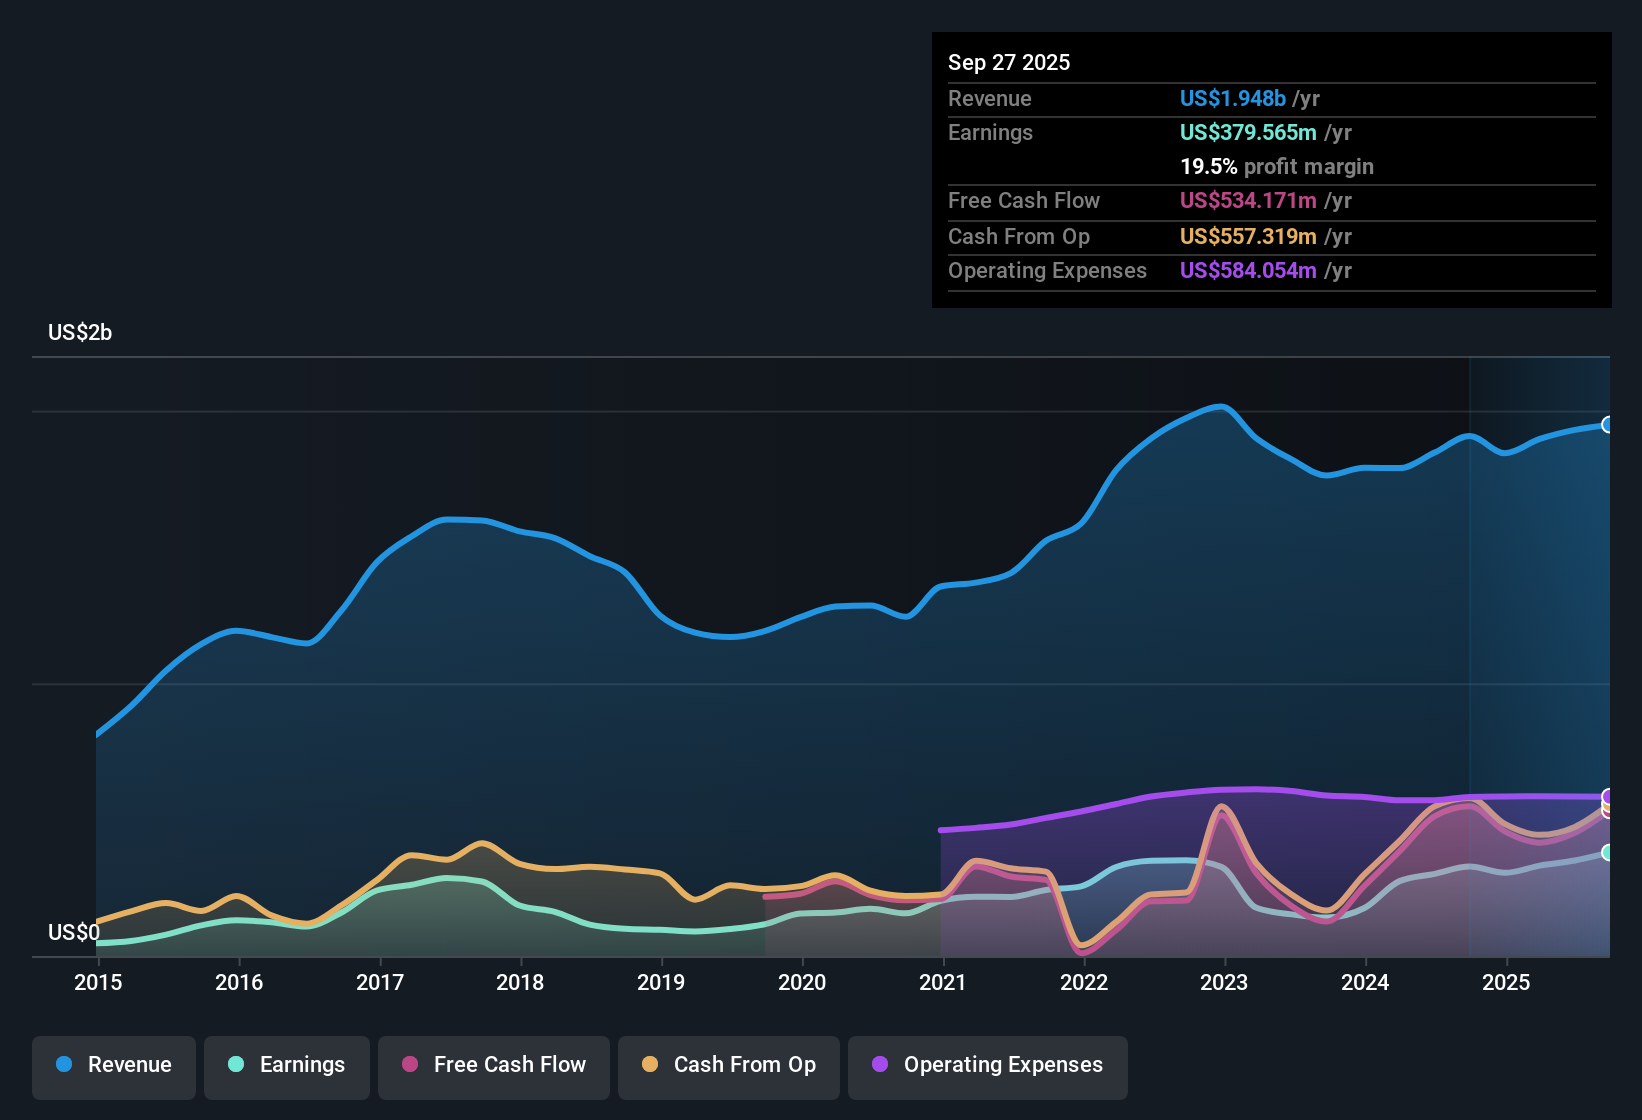This screenshot has height=1120, width=1642.
Task: Select the Operating Expenses endpoint marker
Action: click(1607, 797)
